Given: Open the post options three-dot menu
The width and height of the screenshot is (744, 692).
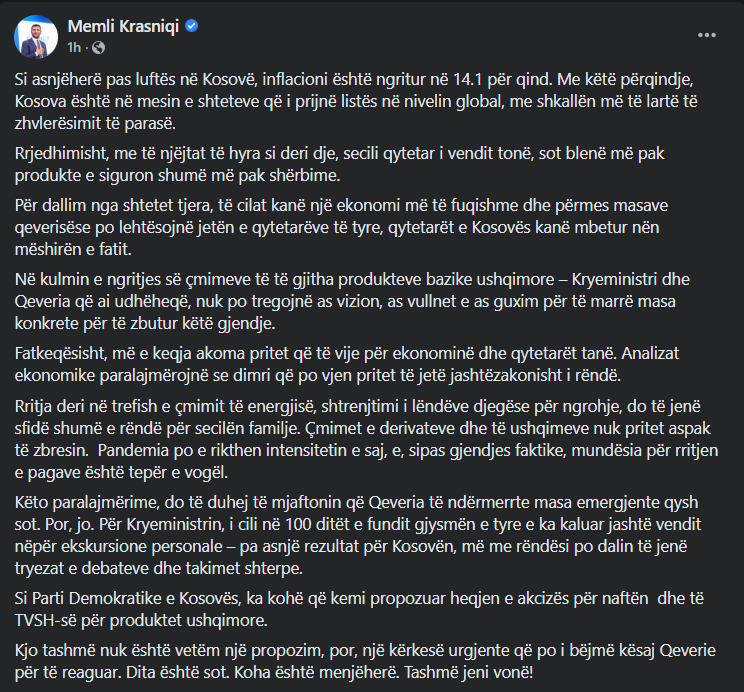Looking at the screenshot, I should pos(707,34).
